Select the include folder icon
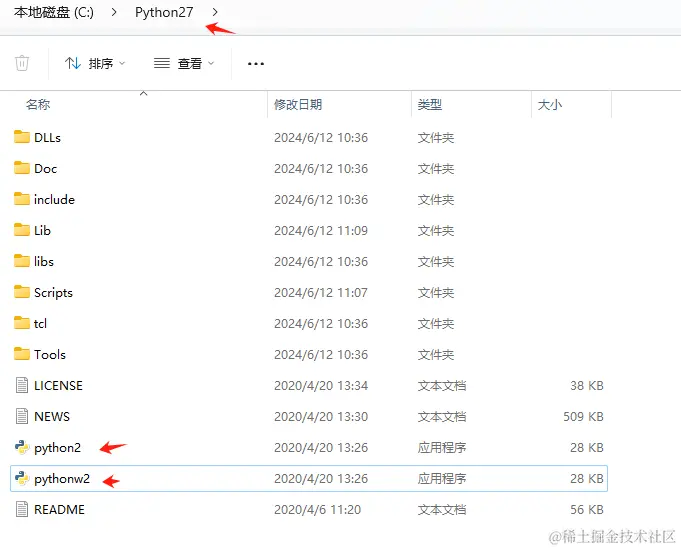 [22, 199]
